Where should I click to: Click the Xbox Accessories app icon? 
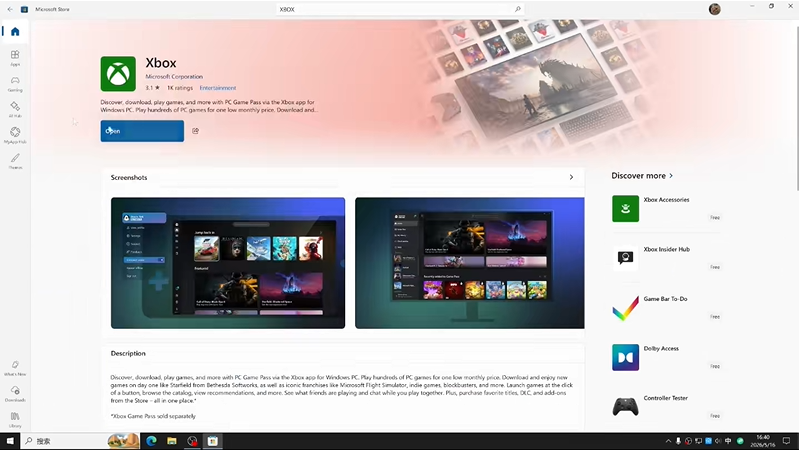[x=625, y=208]
